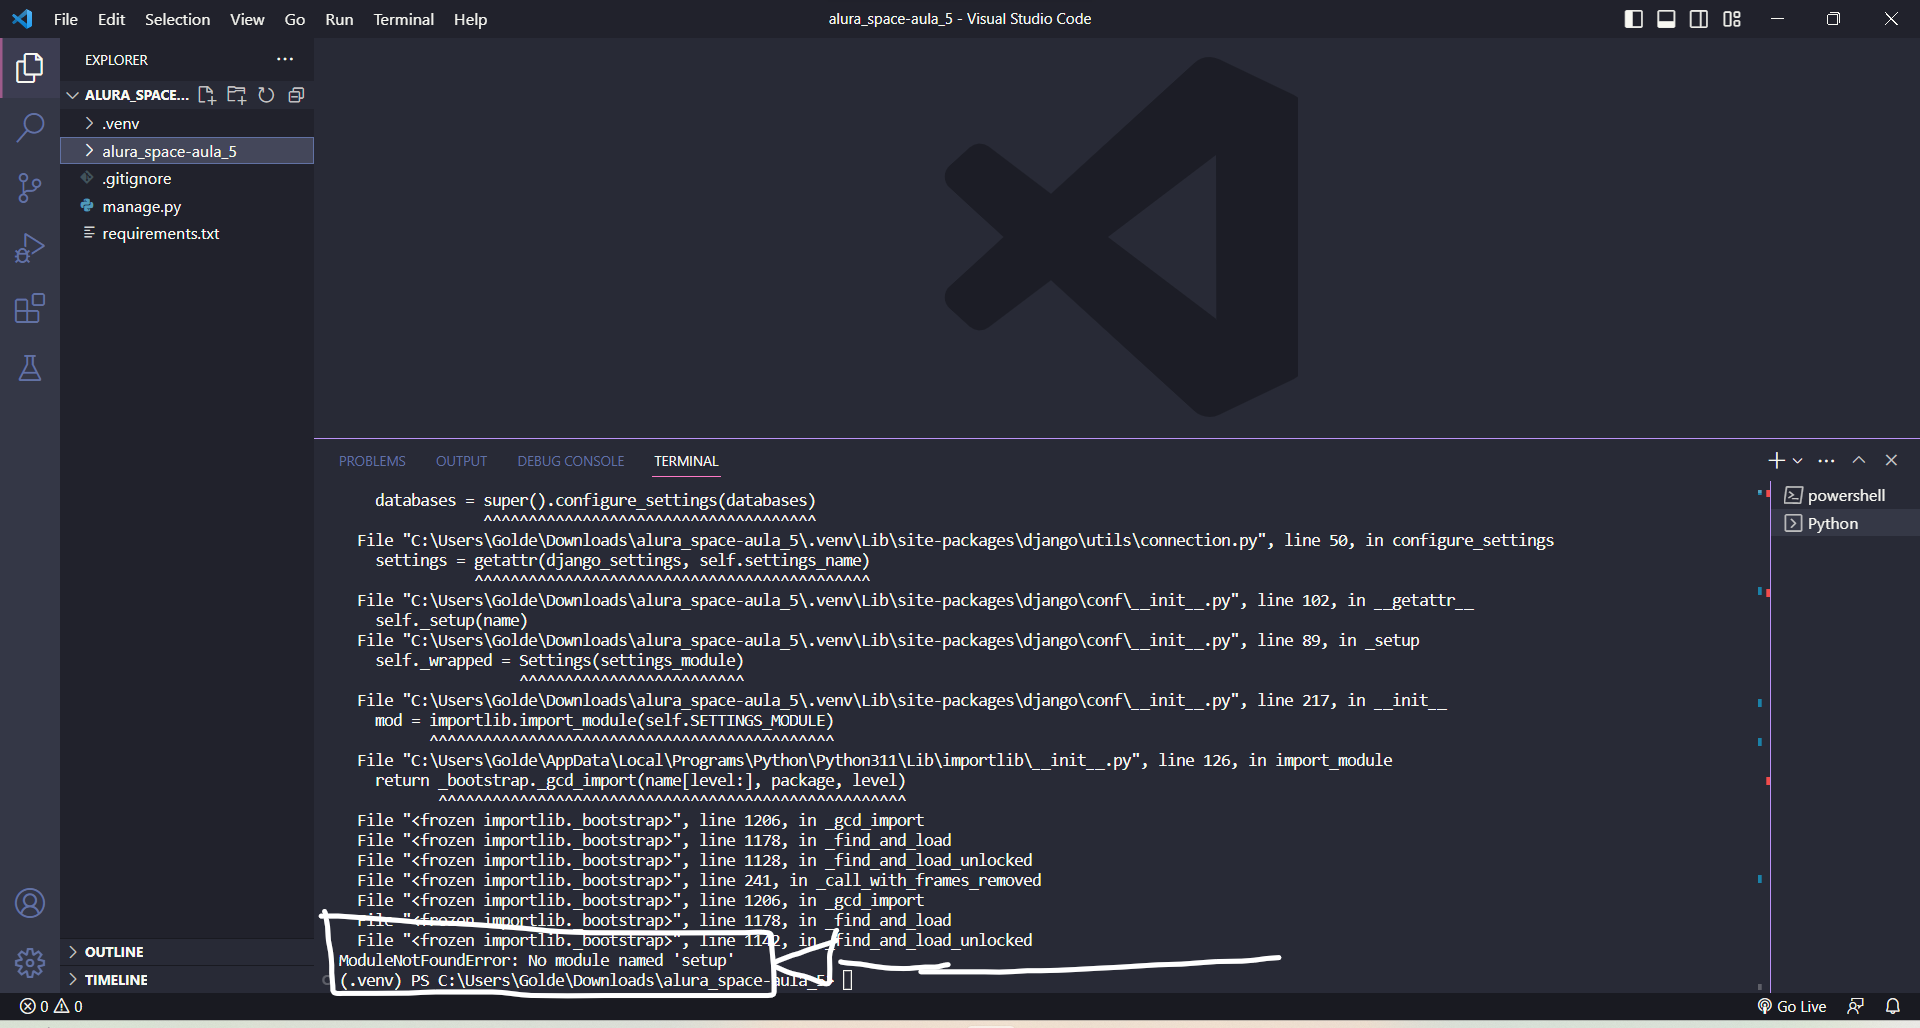This screenshot has width=1920, height=1028.
Task: Toggle the bottom panel layout icon
Action: (1666, 19)
